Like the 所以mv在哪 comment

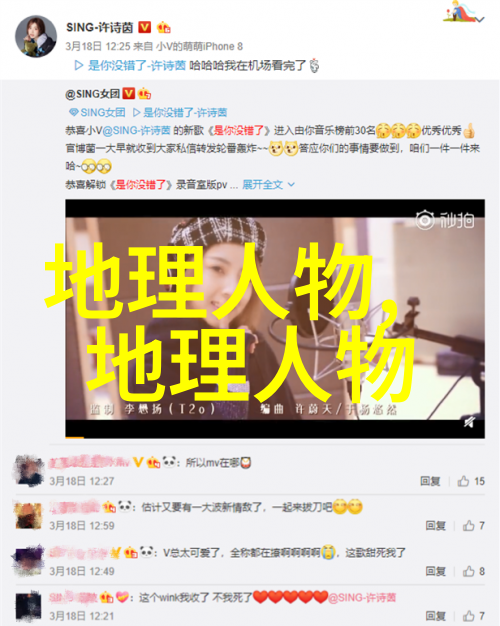(471, 481)
